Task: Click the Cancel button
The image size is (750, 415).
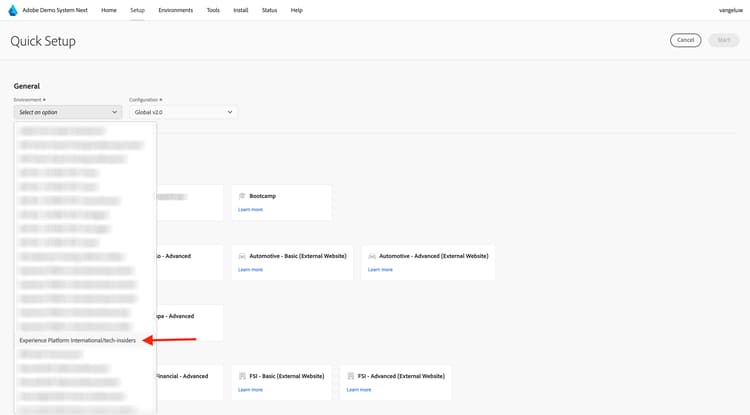Action: point(685,40)
